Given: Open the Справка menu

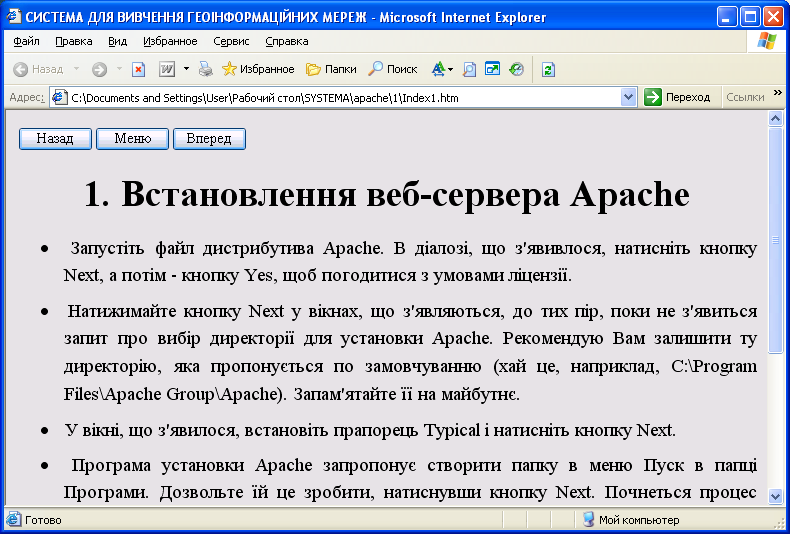Looking at the screenshot, I should (287, 41).
